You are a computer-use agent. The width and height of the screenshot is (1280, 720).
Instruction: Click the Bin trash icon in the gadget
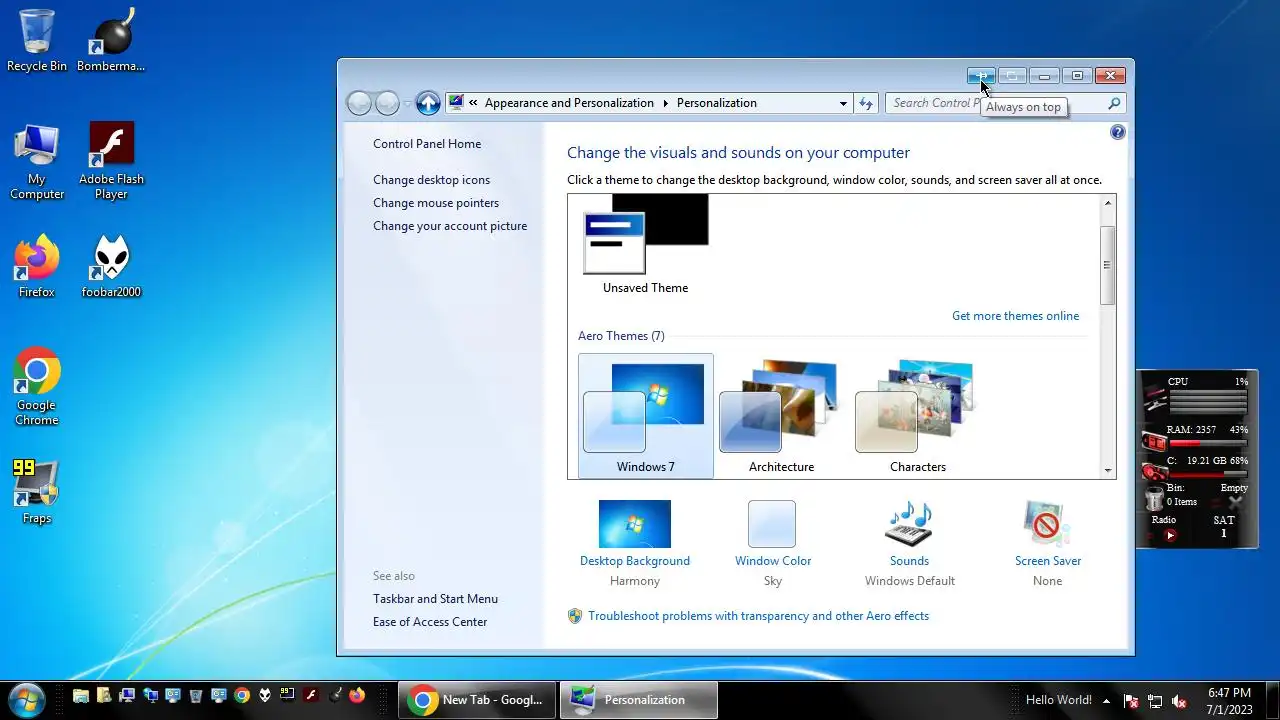click(1154, 499)
